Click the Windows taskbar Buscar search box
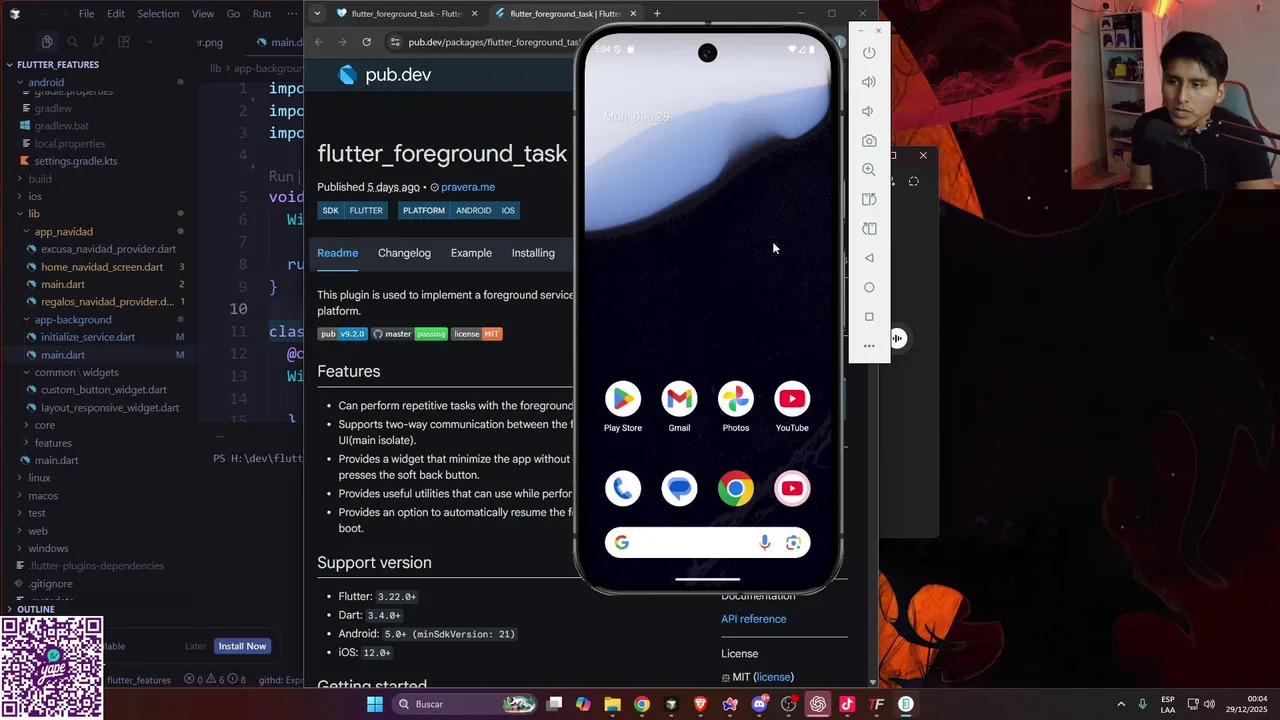 pos(466,704)
